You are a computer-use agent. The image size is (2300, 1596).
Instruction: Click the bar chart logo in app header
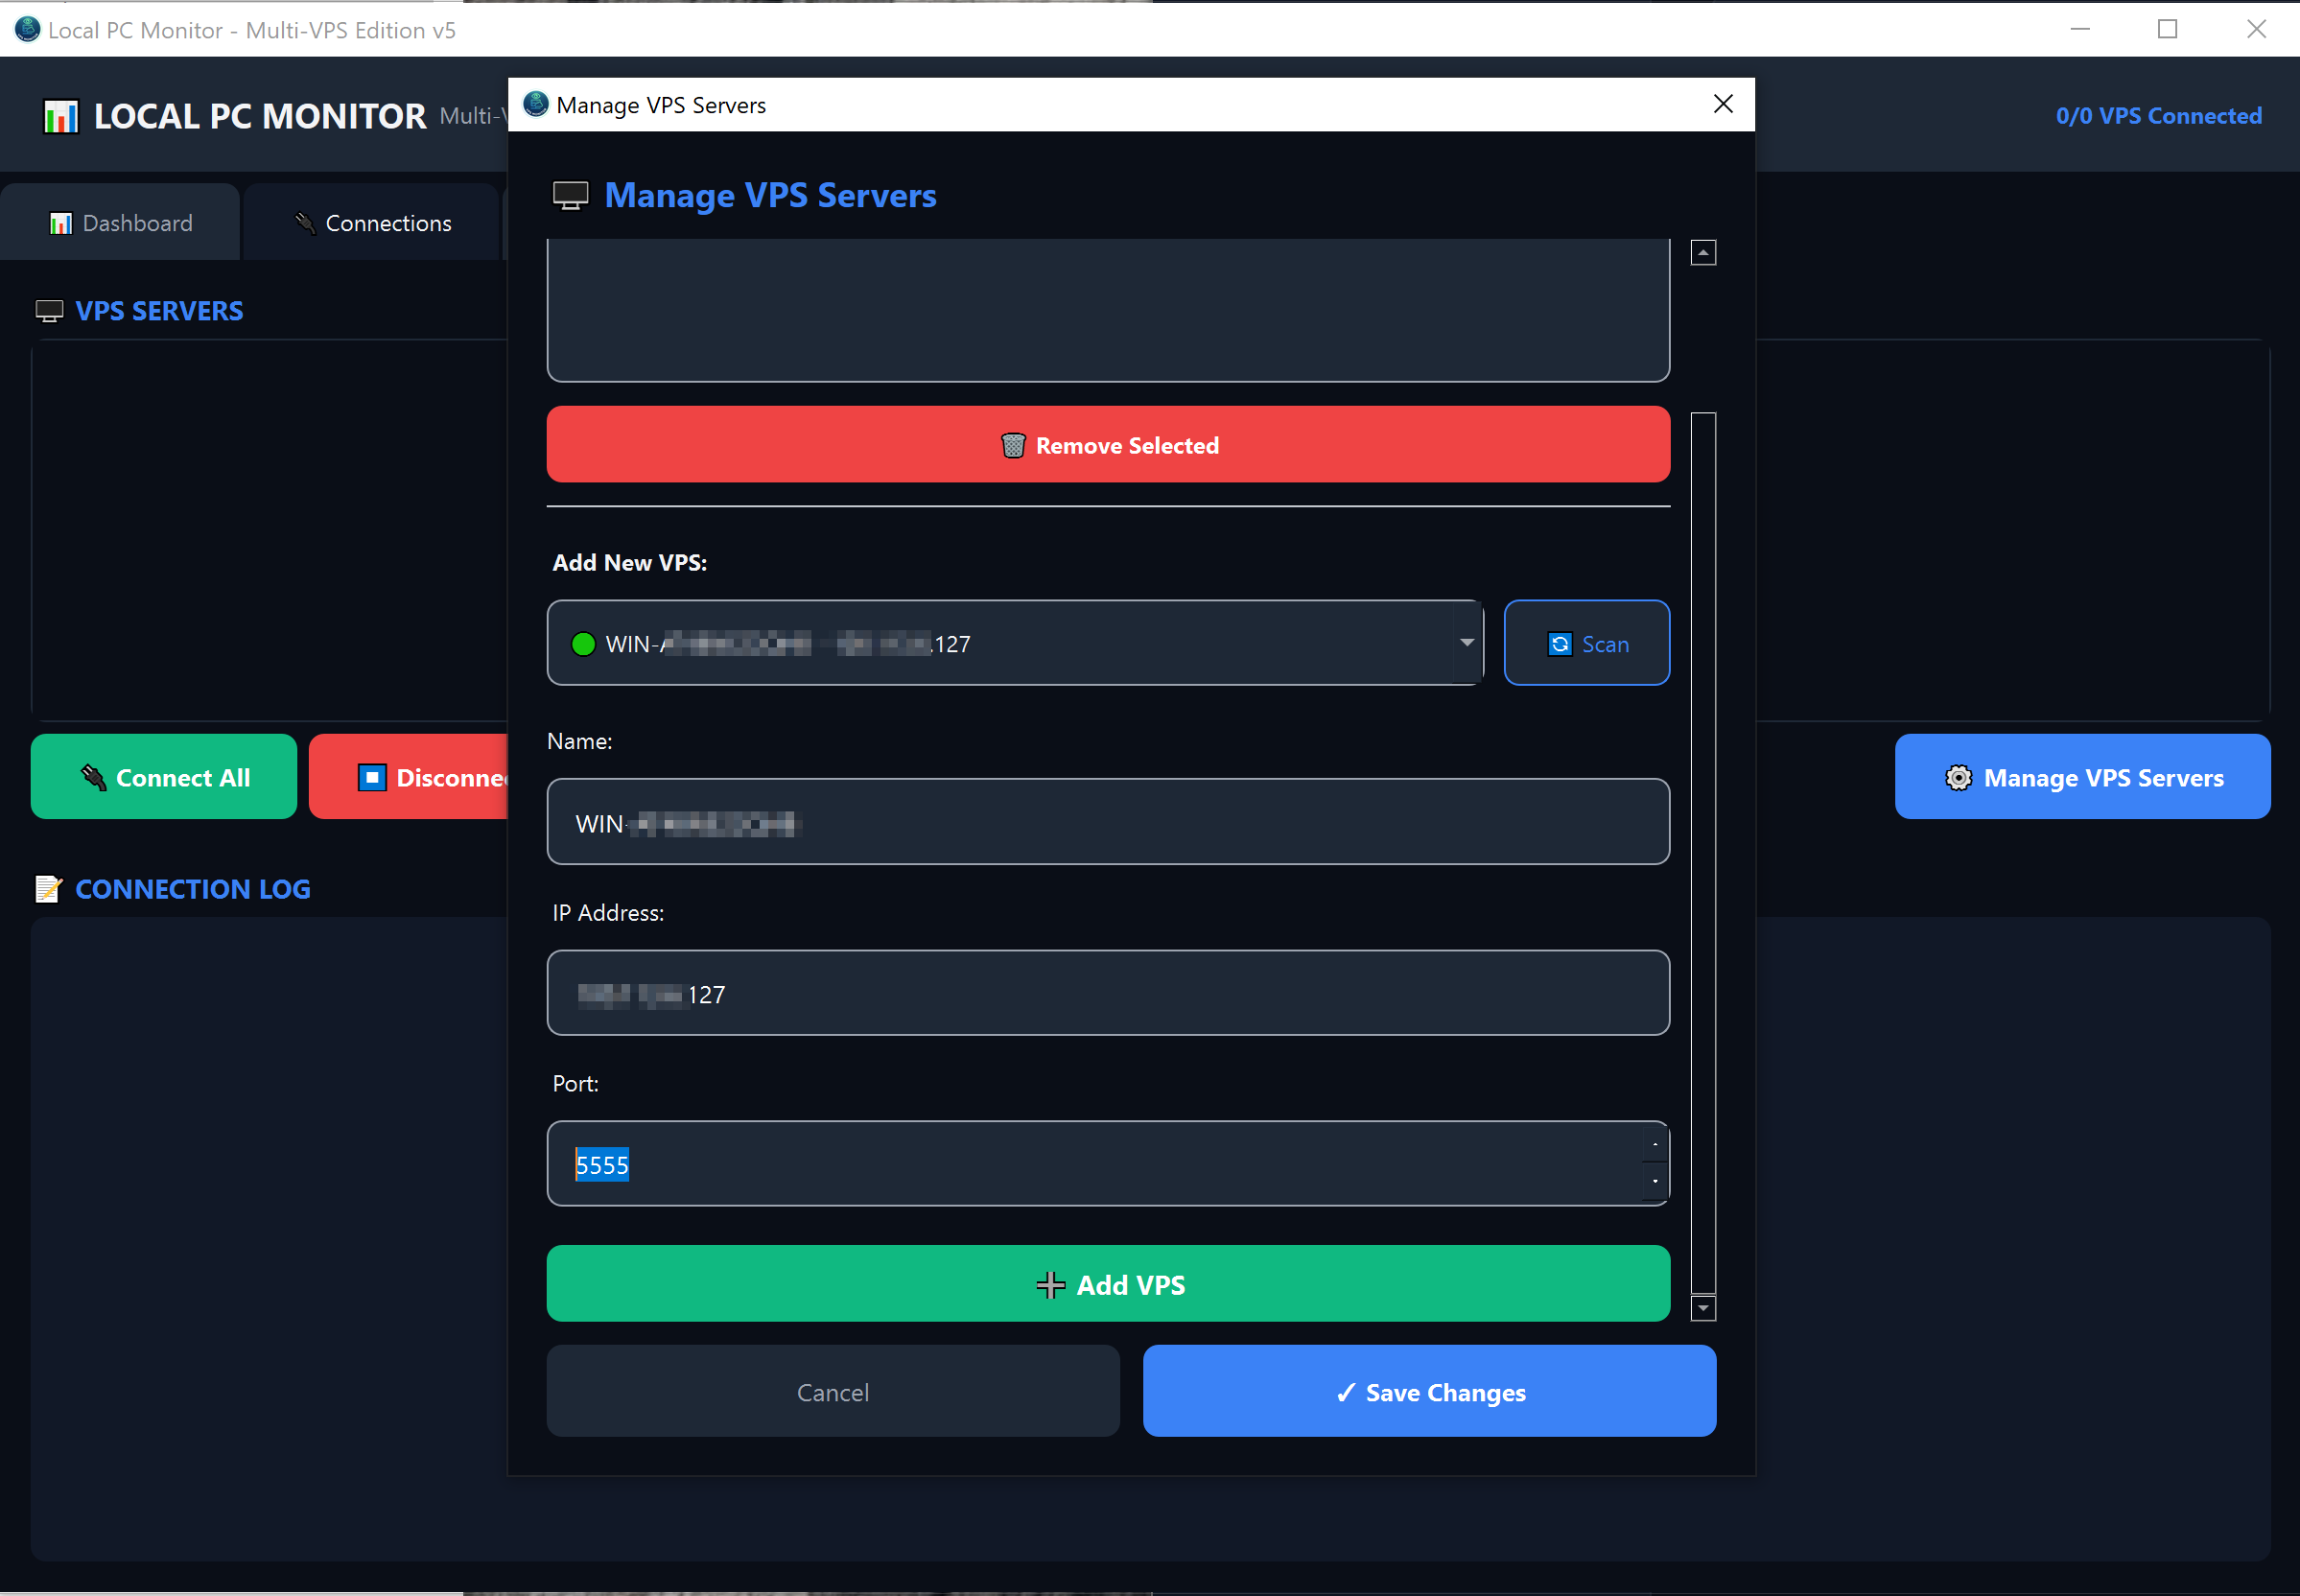click(61, 117)
